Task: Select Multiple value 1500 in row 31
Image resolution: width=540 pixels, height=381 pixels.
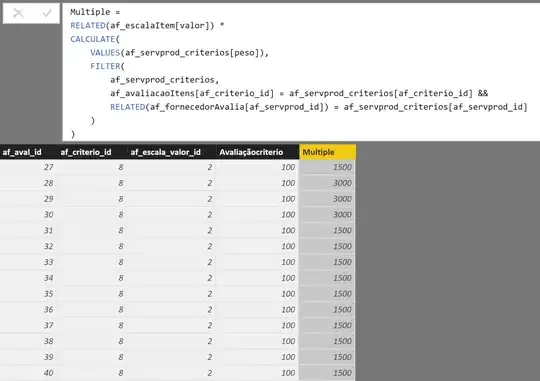Action: [328, 230]
